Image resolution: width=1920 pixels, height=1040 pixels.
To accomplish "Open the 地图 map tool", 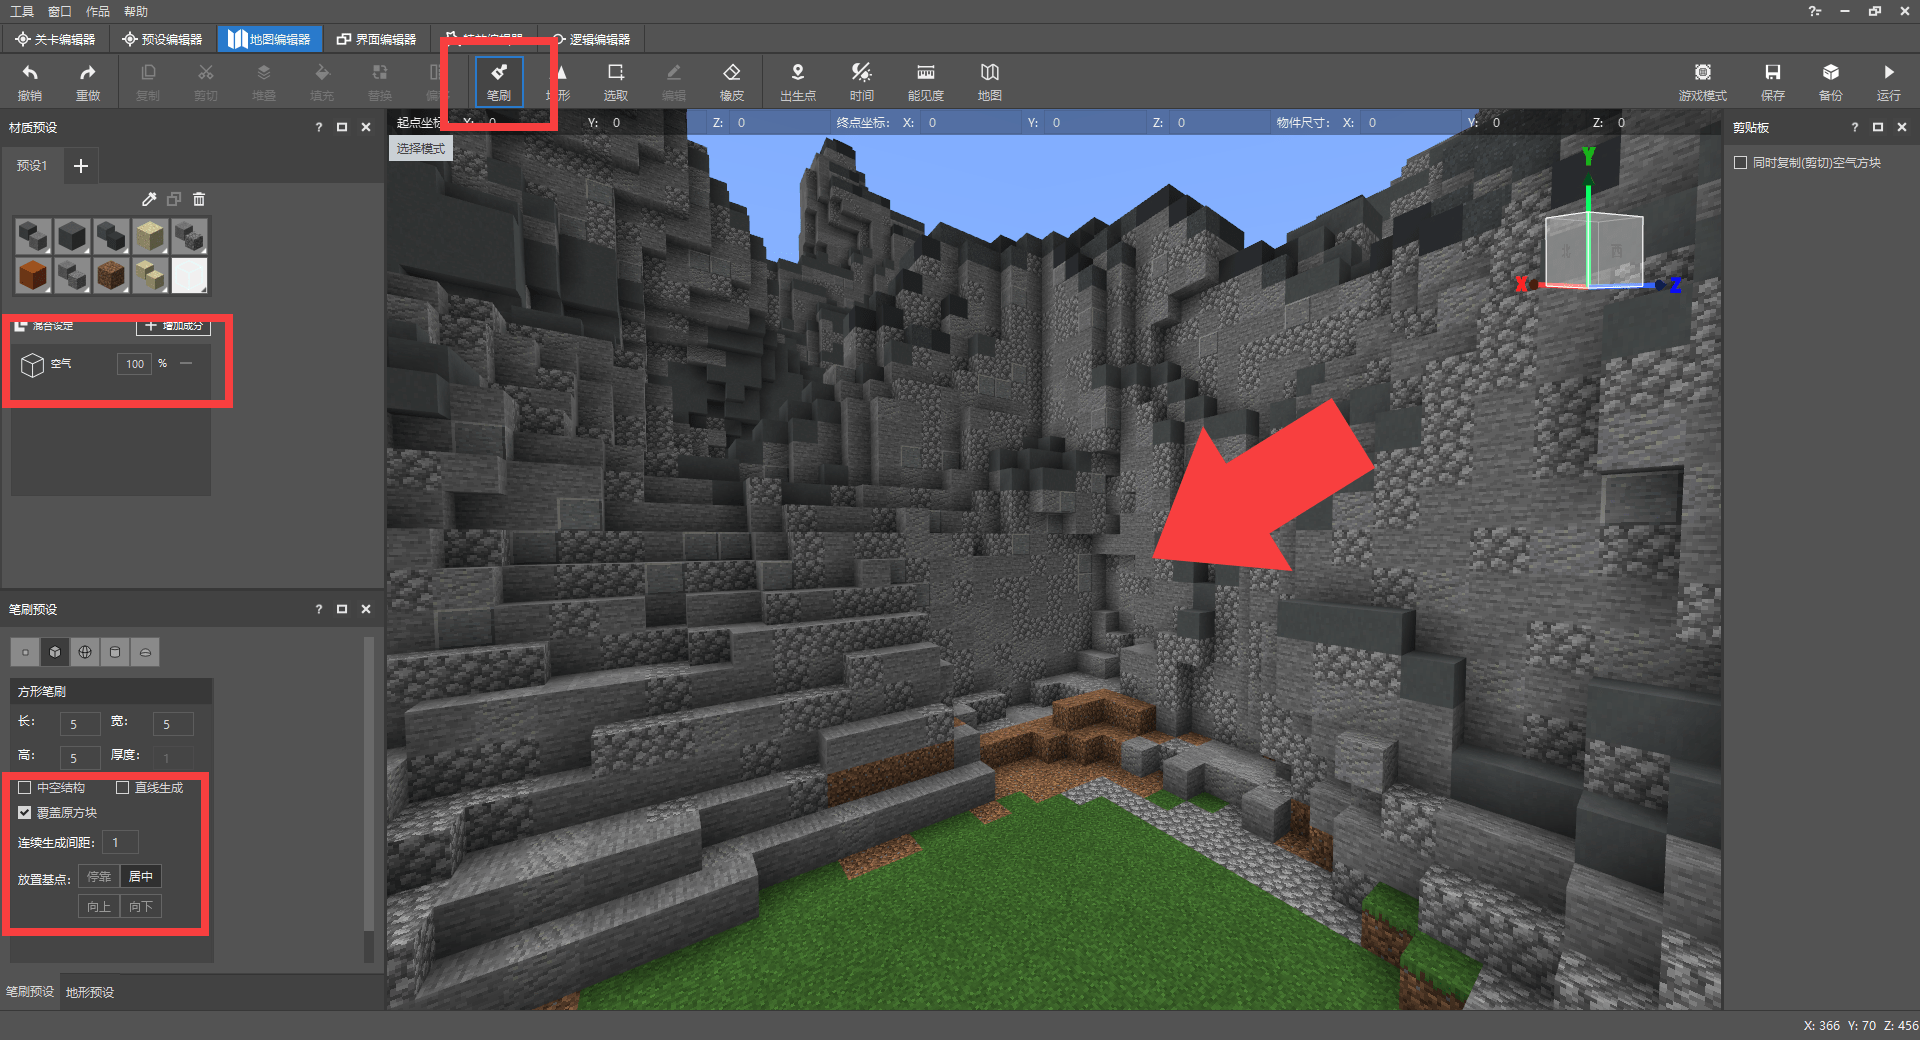I will [x=990, y=81].
